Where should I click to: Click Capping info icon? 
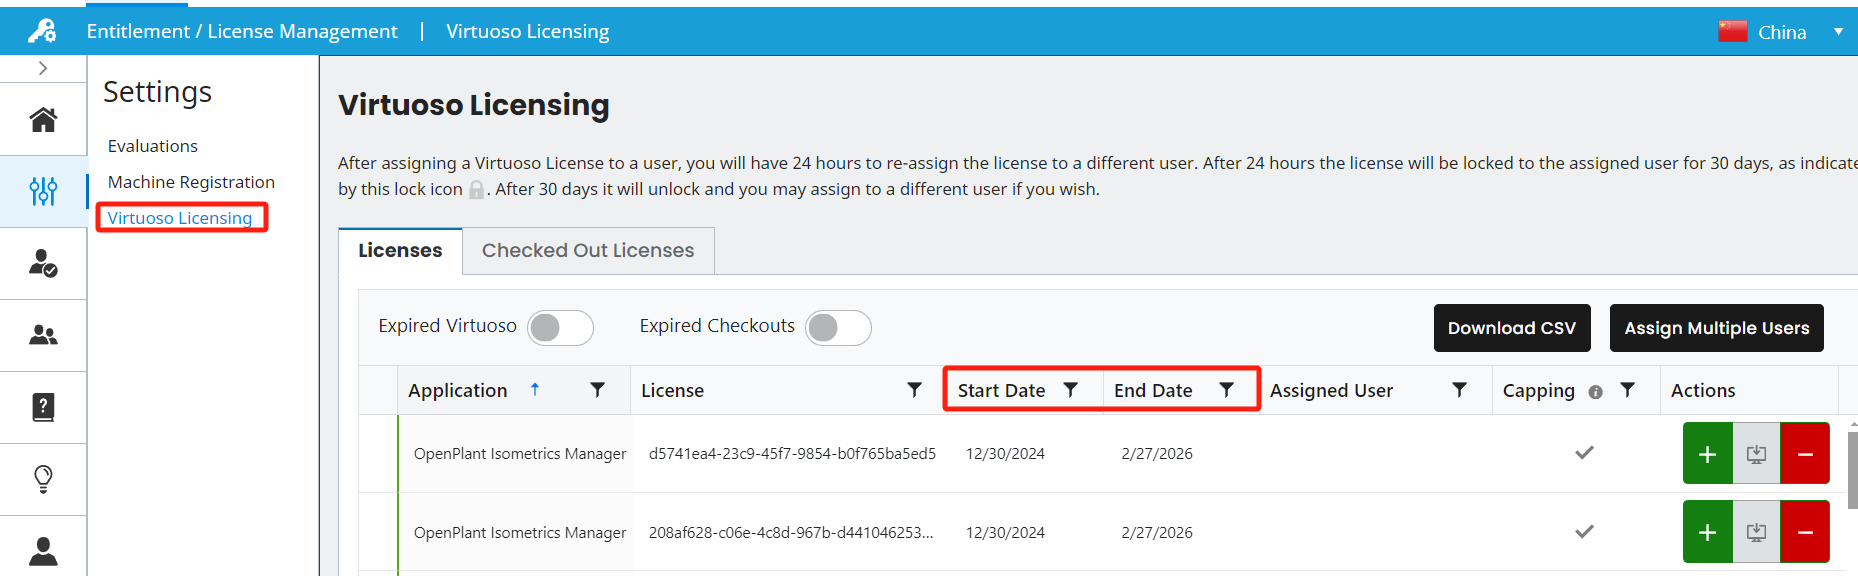click(x=1595, y=392)
